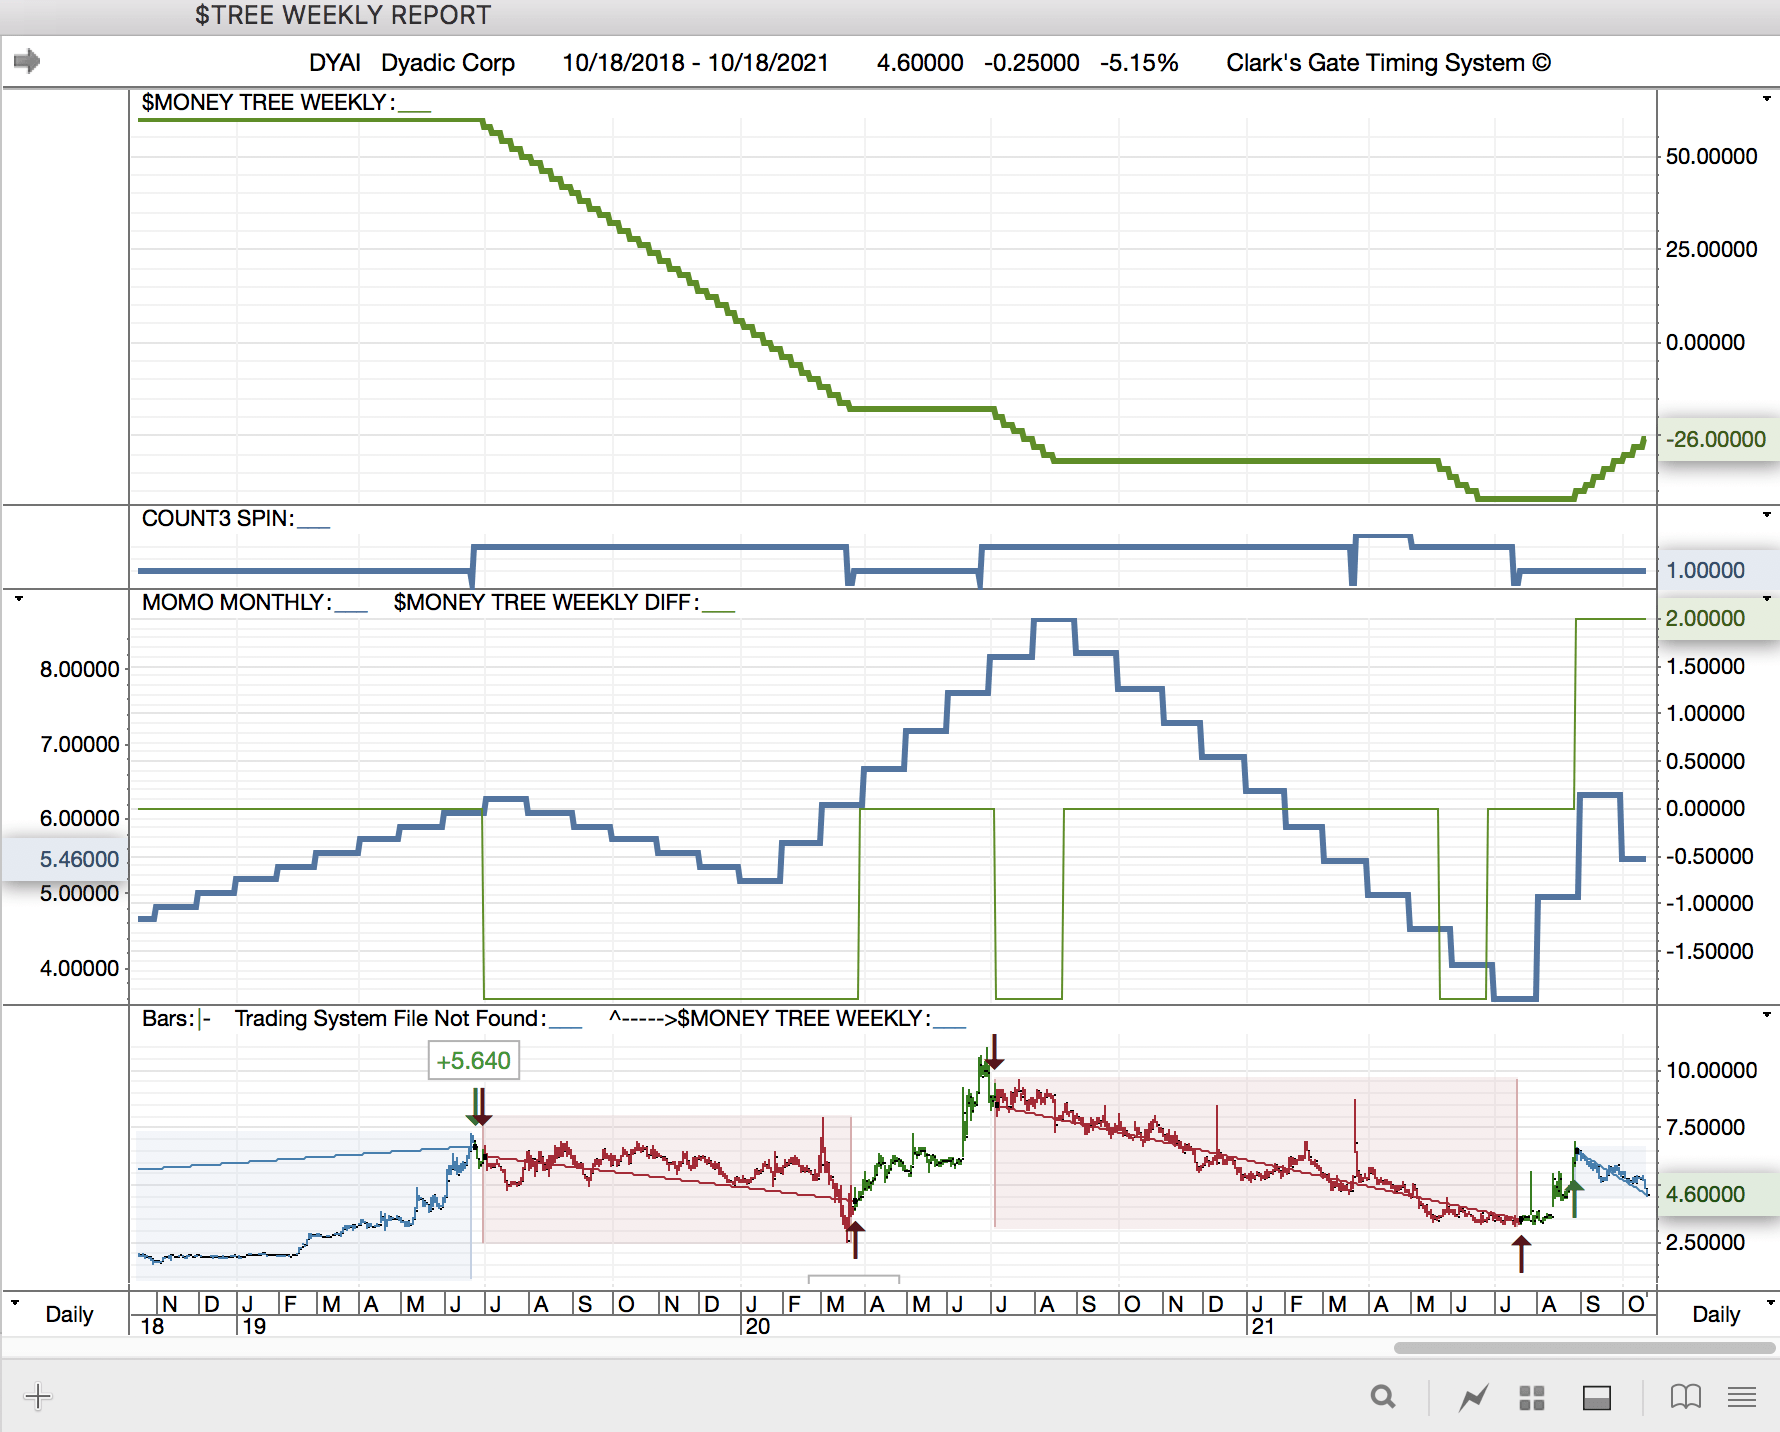Click the $MONEY TREE WEEKLY DIFF indicator label
This screenshot has width=1780, height=1432.
click(x=545, y=602)
